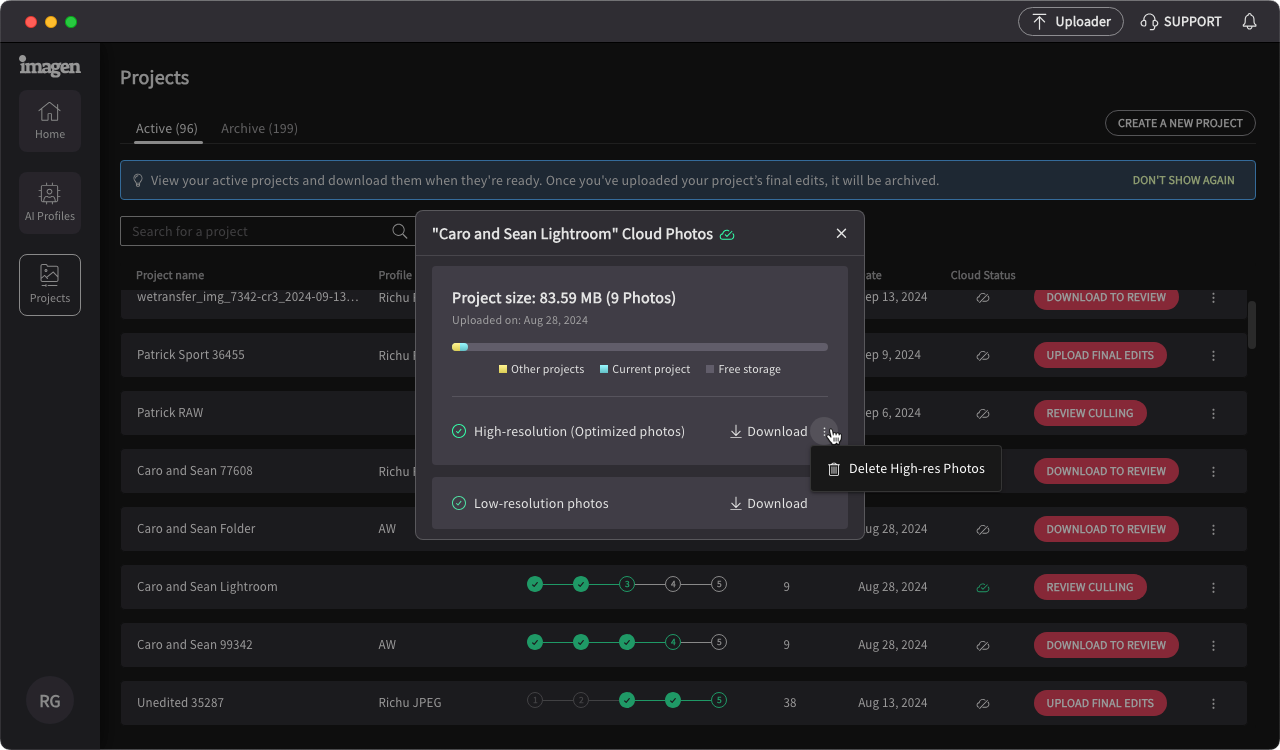This screenshot has width=1280, height=750.
Task: Open more options for Caro and Sean 77608
Action: (1213, 471)
